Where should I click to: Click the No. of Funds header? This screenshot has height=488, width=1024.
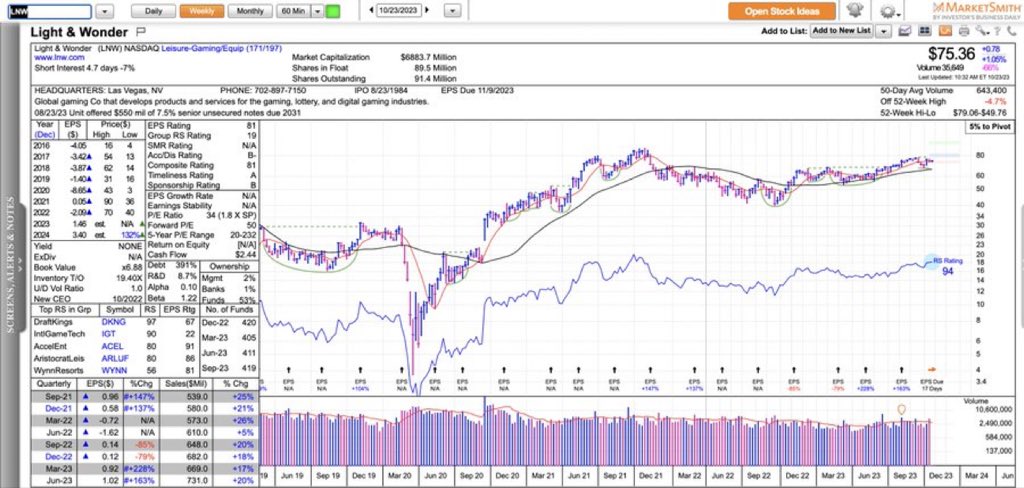click(229, 310)
